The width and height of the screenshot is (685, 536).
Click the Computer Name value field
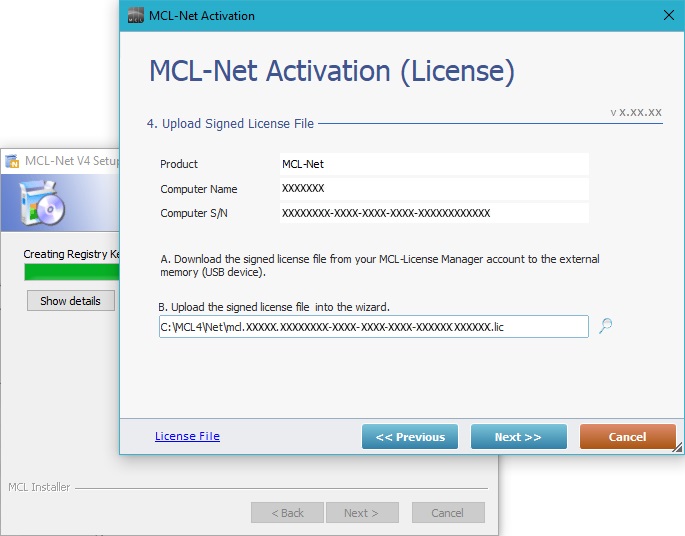pyautogui.click(x=433, y=188)
